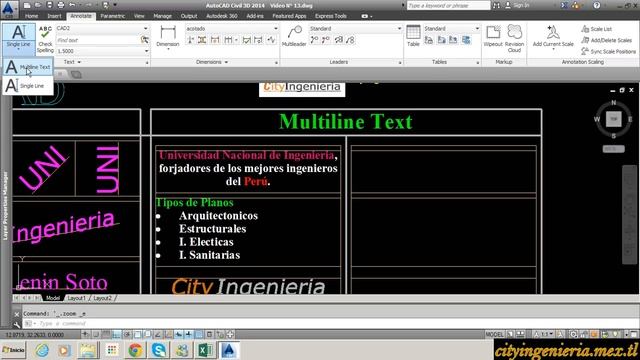Click Sign In
The image size is (640, 360).
(517, 5)
